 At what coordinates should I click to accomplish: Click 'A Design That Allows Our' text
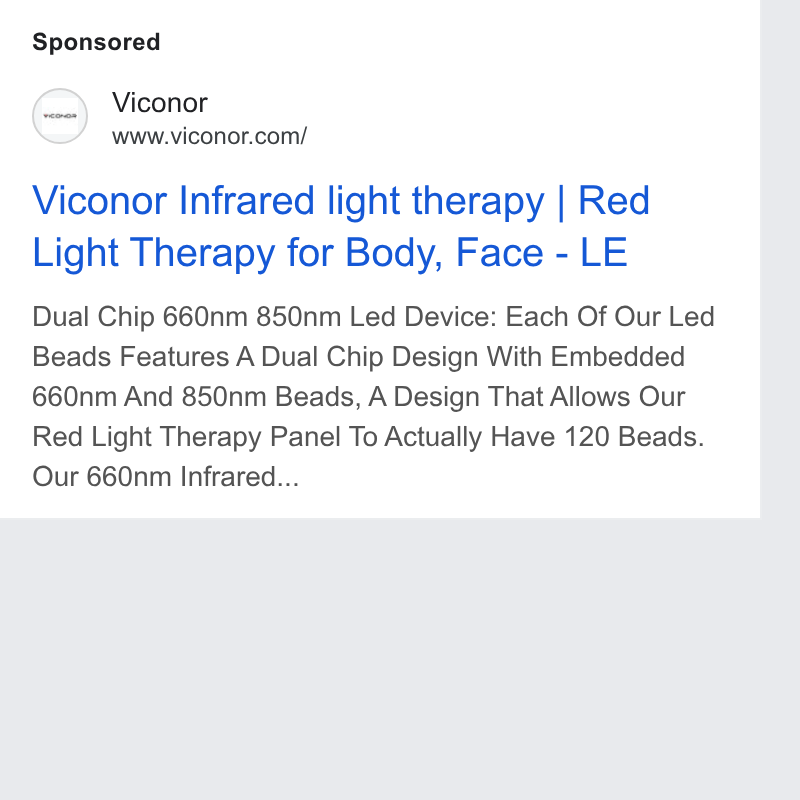[527, 397]
